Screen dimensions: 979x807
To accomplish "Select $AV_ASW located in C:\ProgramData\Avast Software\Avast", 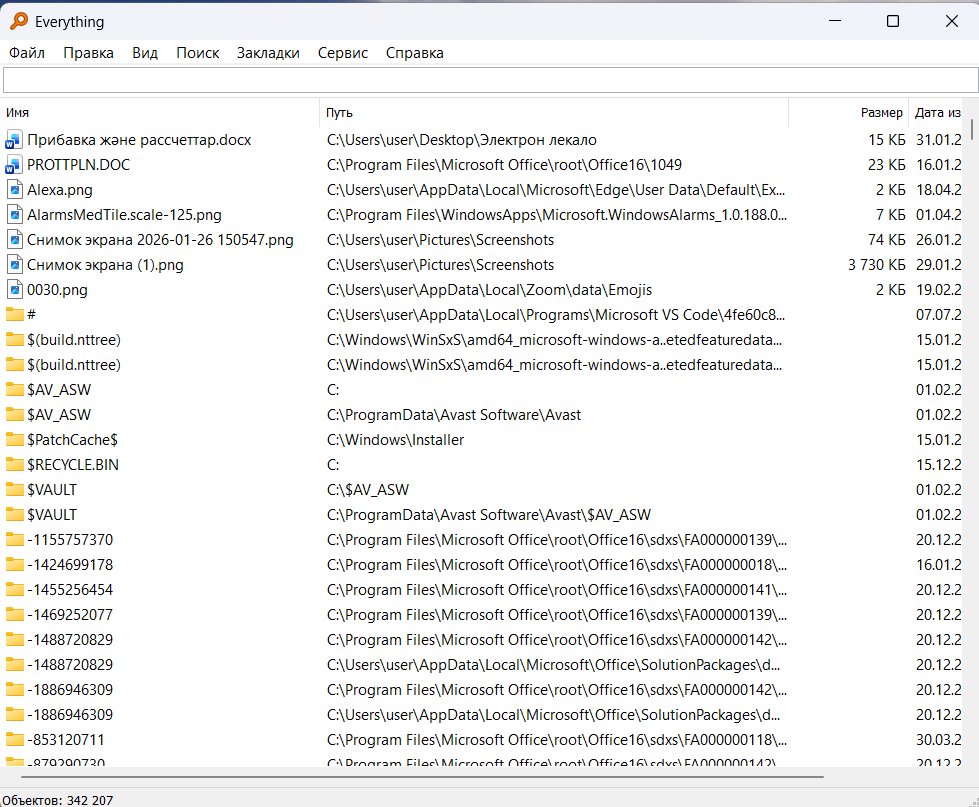I will pyautogui.click(x=59, y=414).
